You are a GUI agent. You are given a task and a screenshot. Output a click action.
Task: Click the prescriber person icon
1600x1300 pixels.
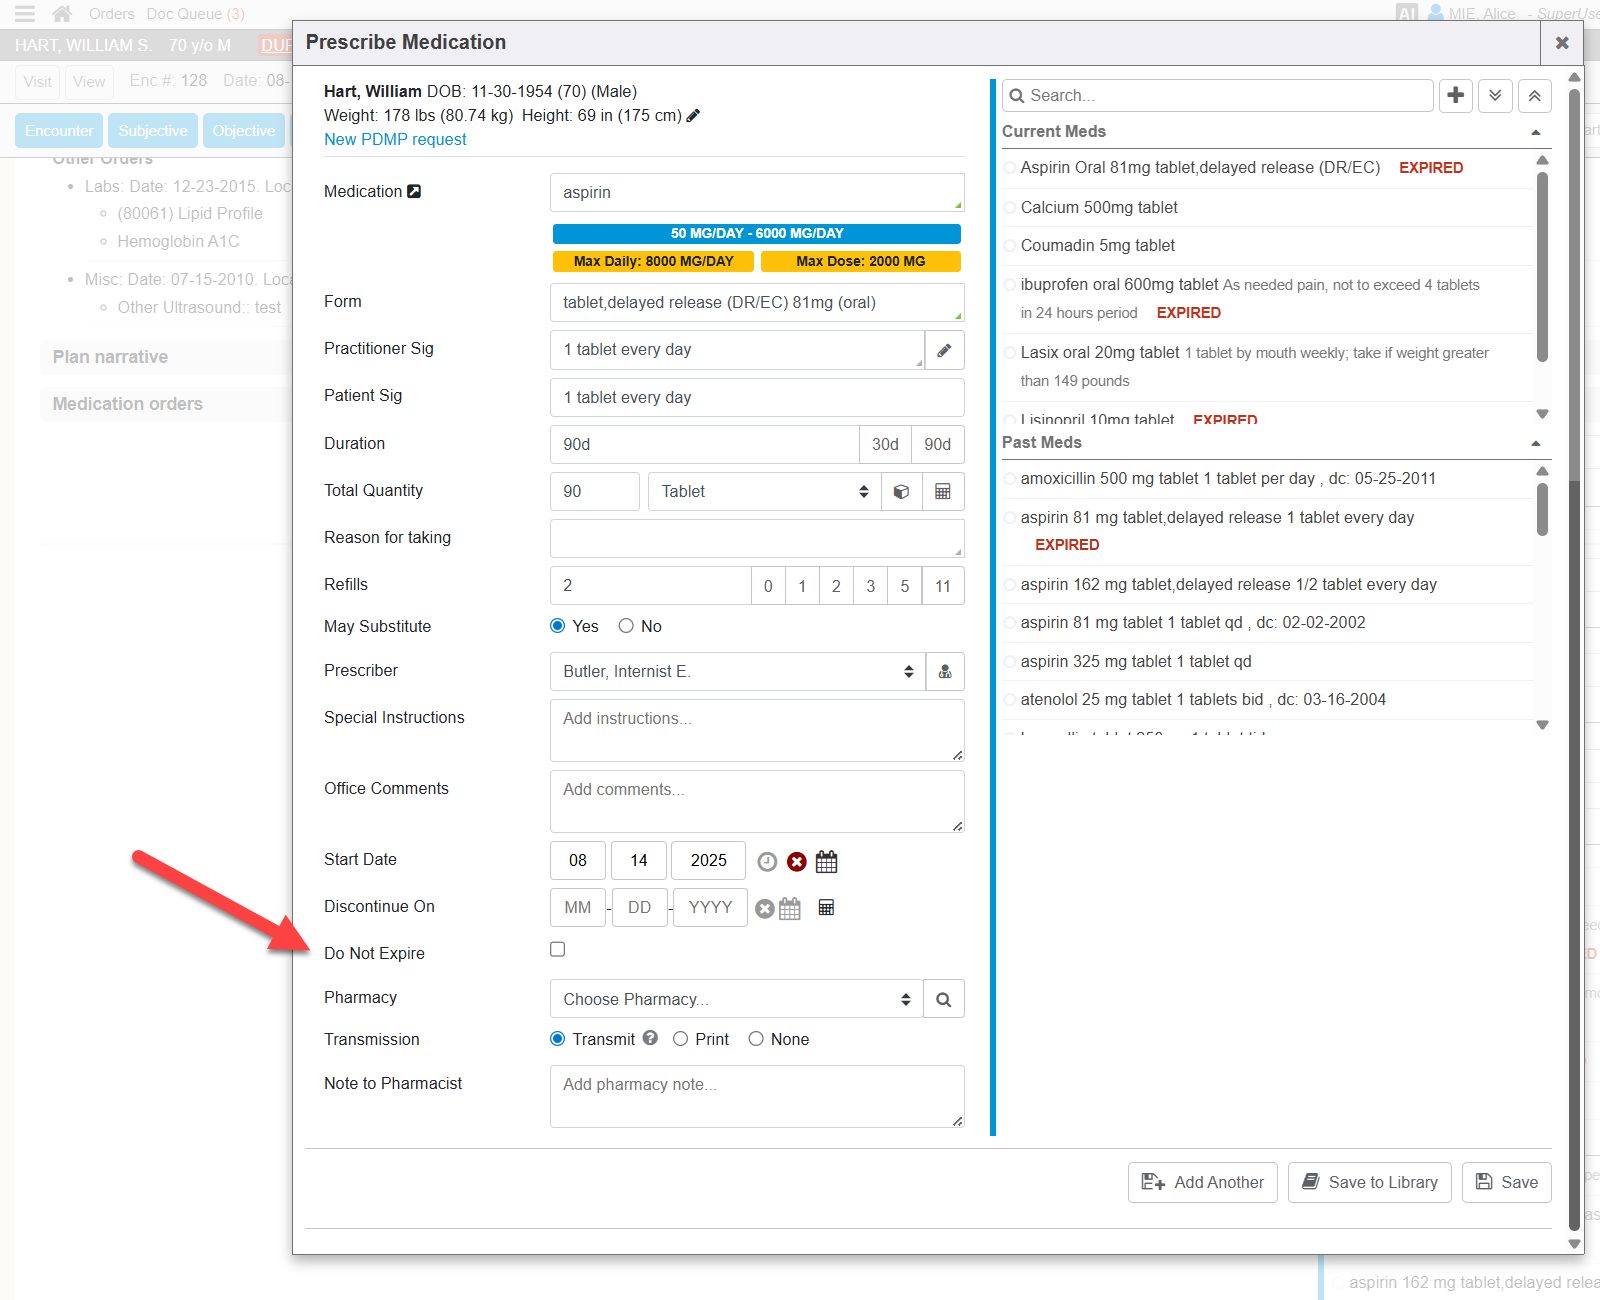pyautogui.click(x=945, y=671)
